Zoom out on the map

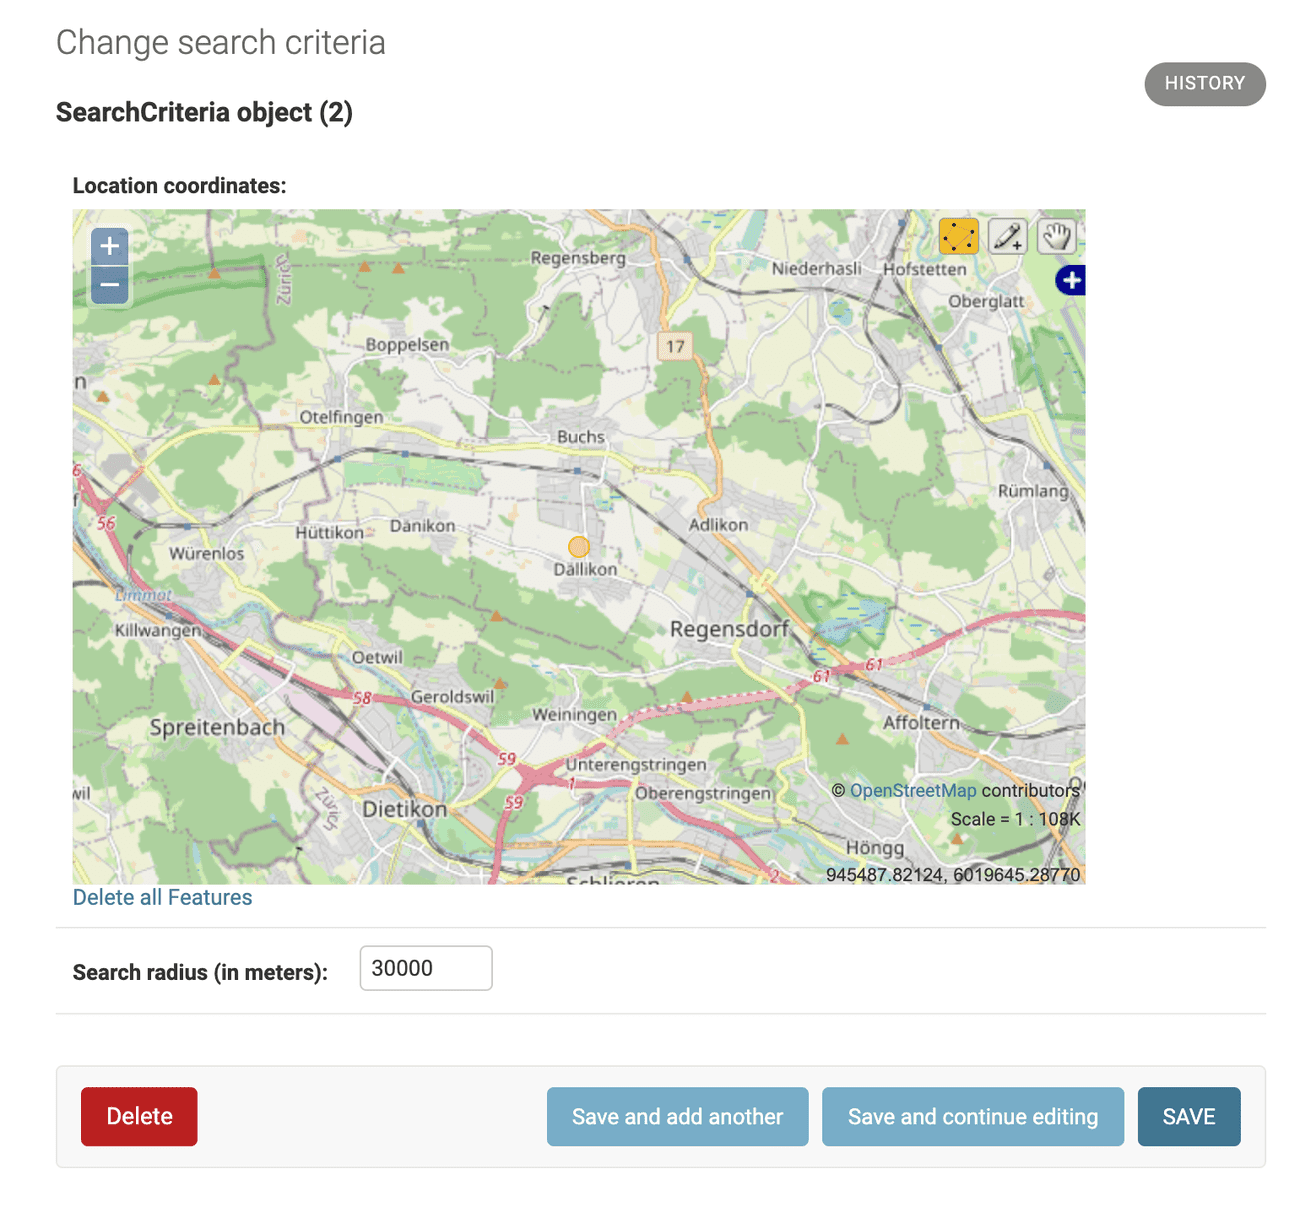tap(110, 285)
